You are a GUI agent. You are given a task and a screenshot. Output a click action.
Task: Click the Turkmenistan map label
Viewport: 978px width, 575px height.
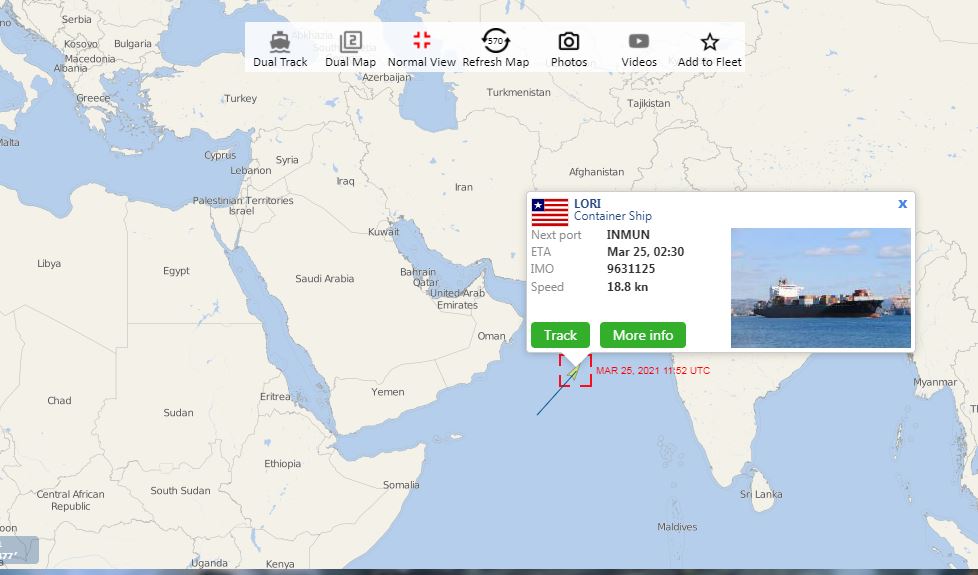click(x=518, y=92)
